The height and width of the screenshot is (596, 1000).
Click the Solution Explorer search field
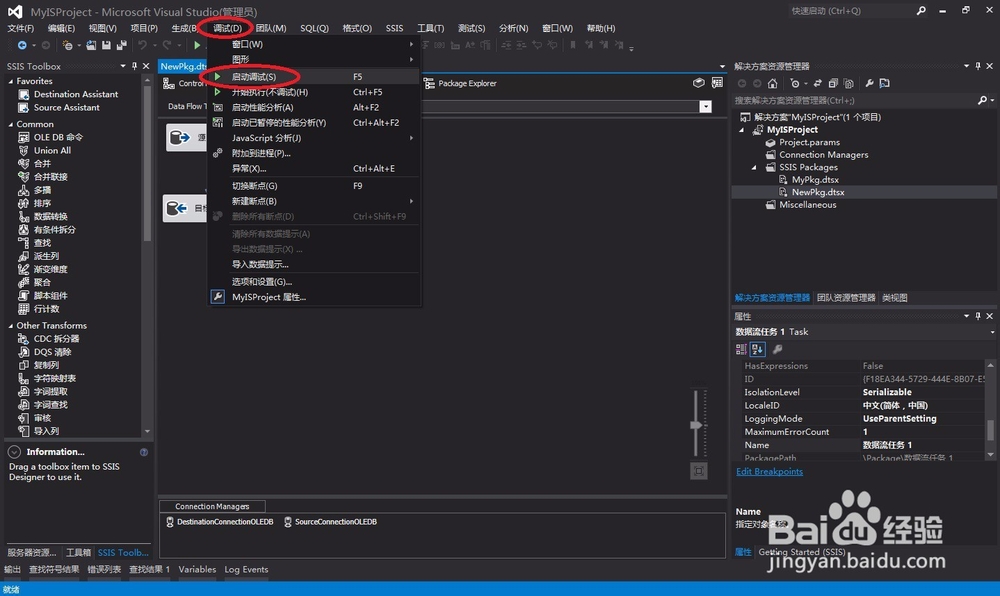click(x=855, y=100)
